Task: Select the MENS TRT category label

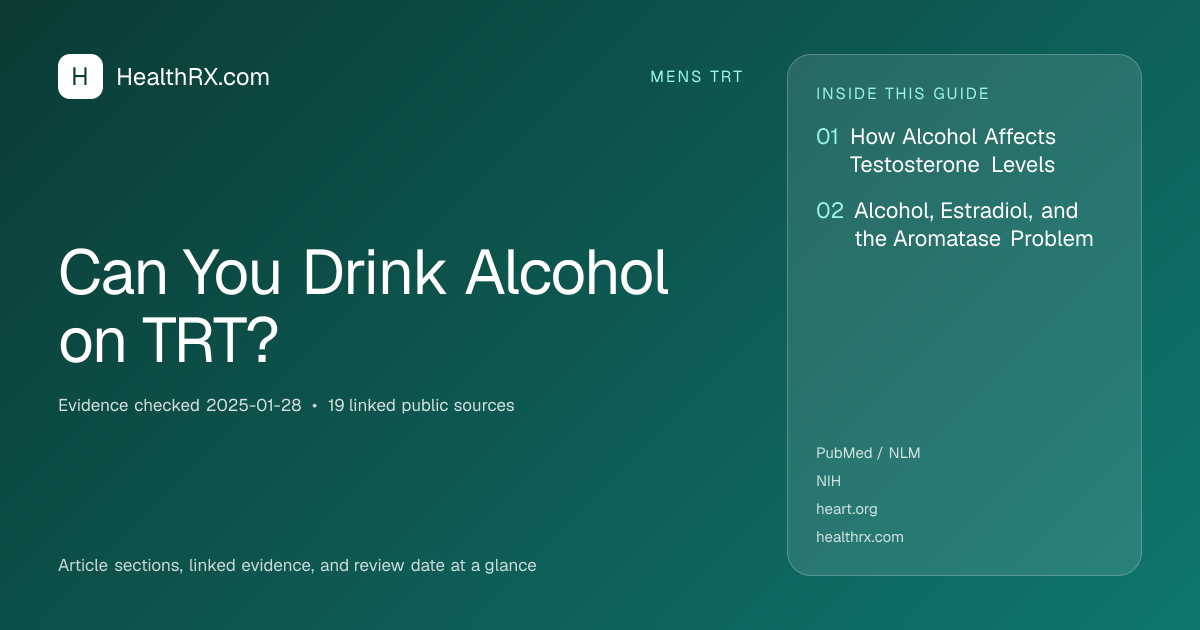Action: (x=697, y=77)
